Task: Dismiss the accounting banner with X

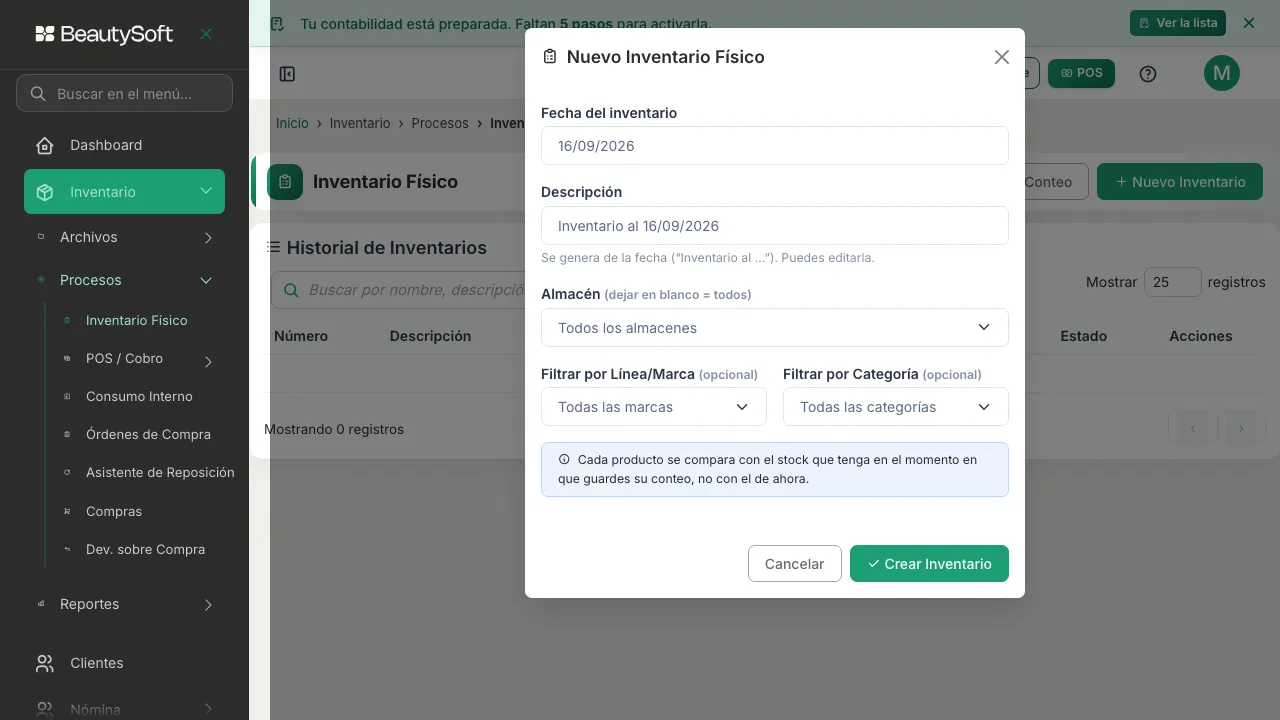Action: 1248,23
